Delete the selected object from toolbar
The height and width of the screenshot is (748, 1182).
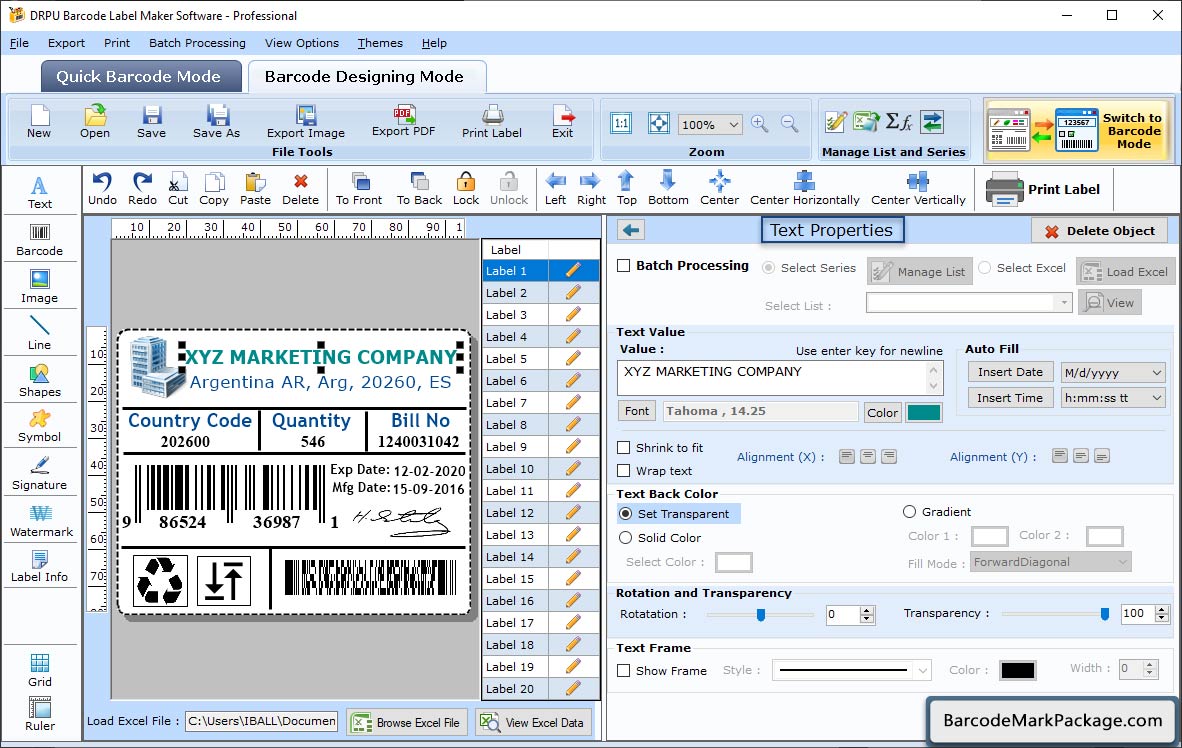tap(300, 189)
